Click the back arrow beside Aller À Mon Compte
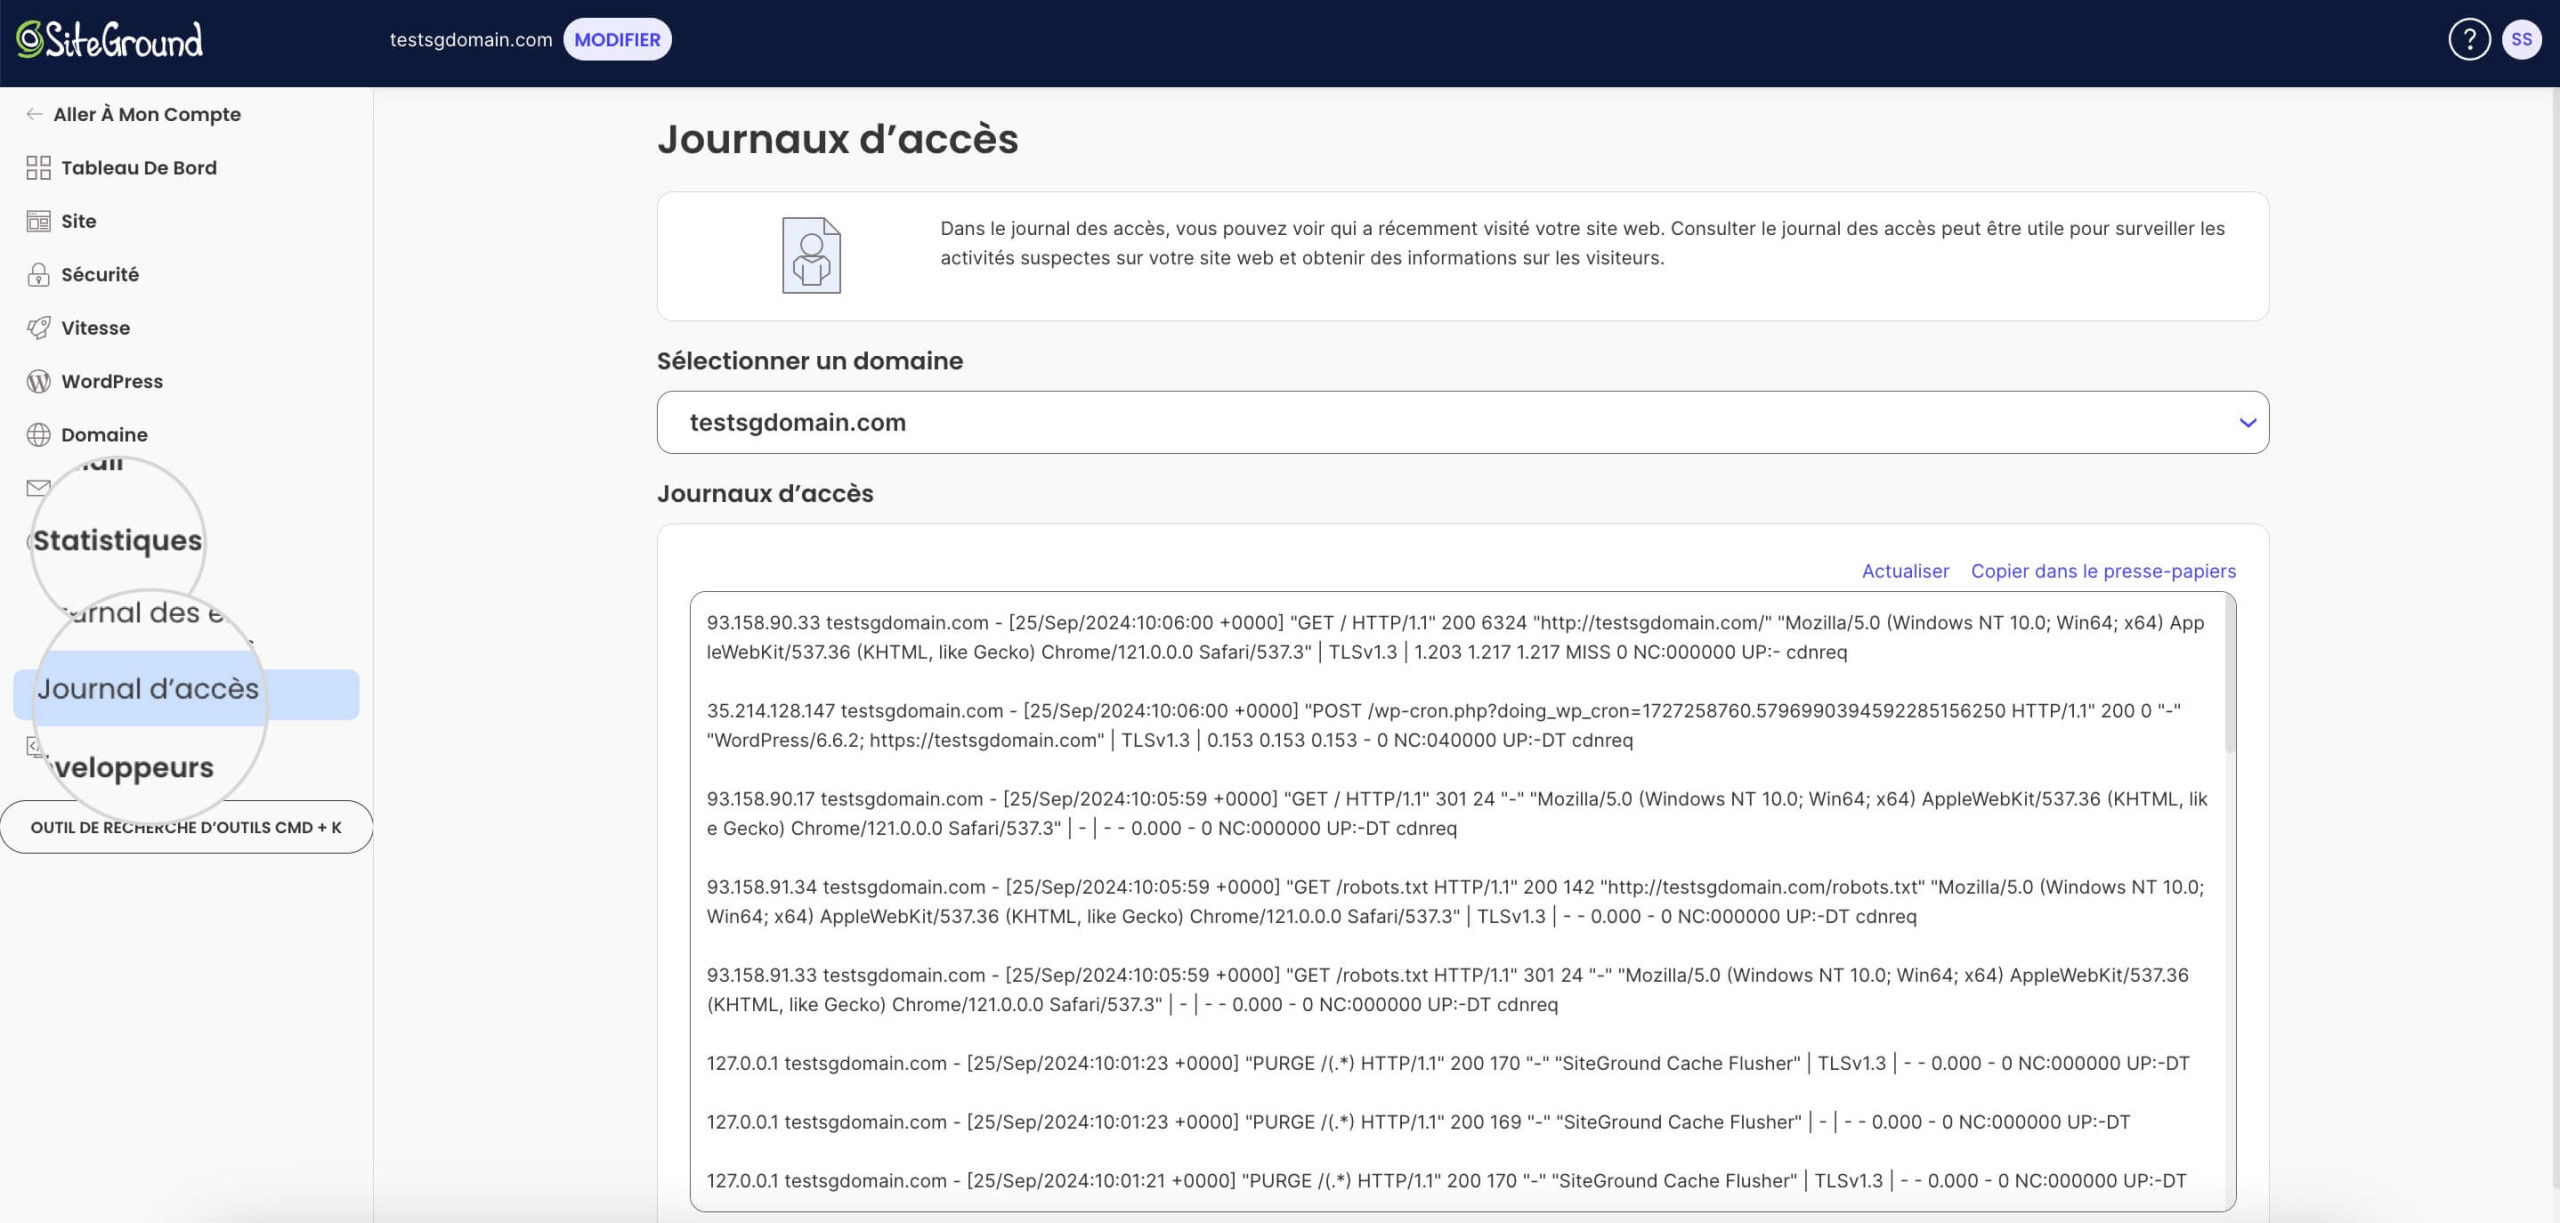 [34, 114]
